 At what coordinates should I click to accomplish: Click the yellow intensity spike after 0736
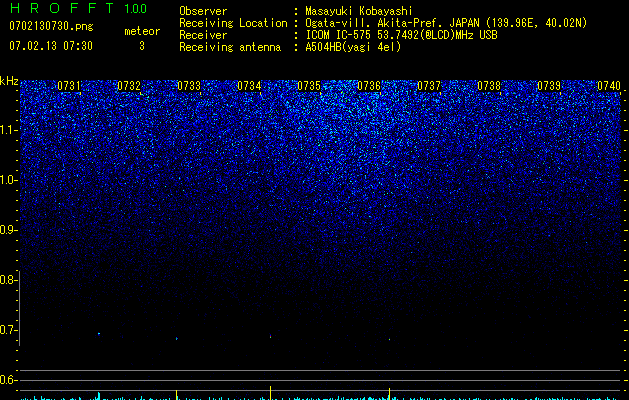(x=389, y=394)
